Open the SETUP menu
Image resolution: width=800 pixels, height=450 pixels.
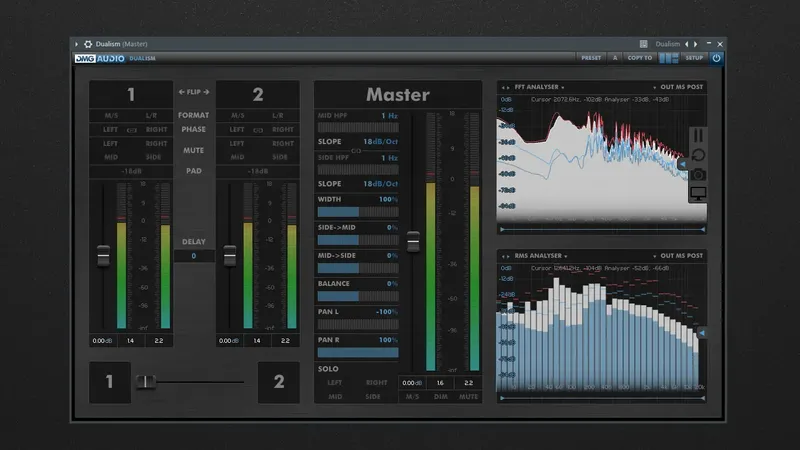tap(694, 58)
